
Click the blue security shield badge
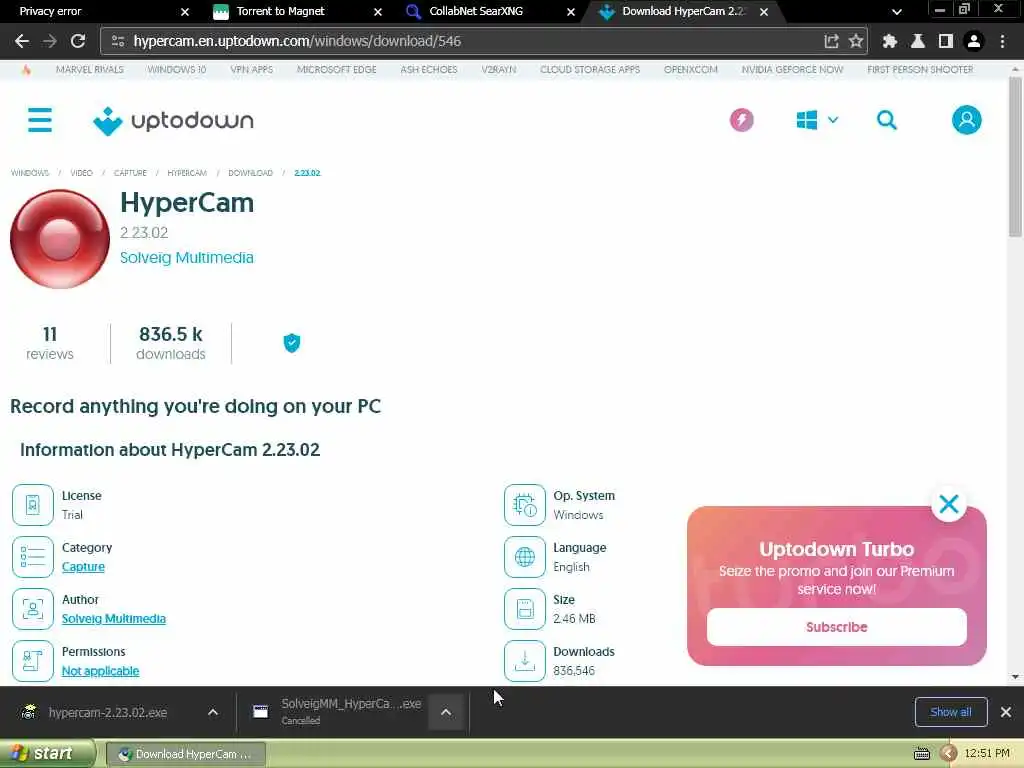tap(292, 343)
